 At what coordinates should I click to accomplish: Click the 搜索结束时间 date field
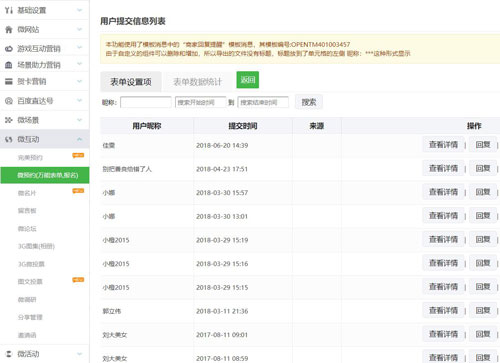pos(263,102)
